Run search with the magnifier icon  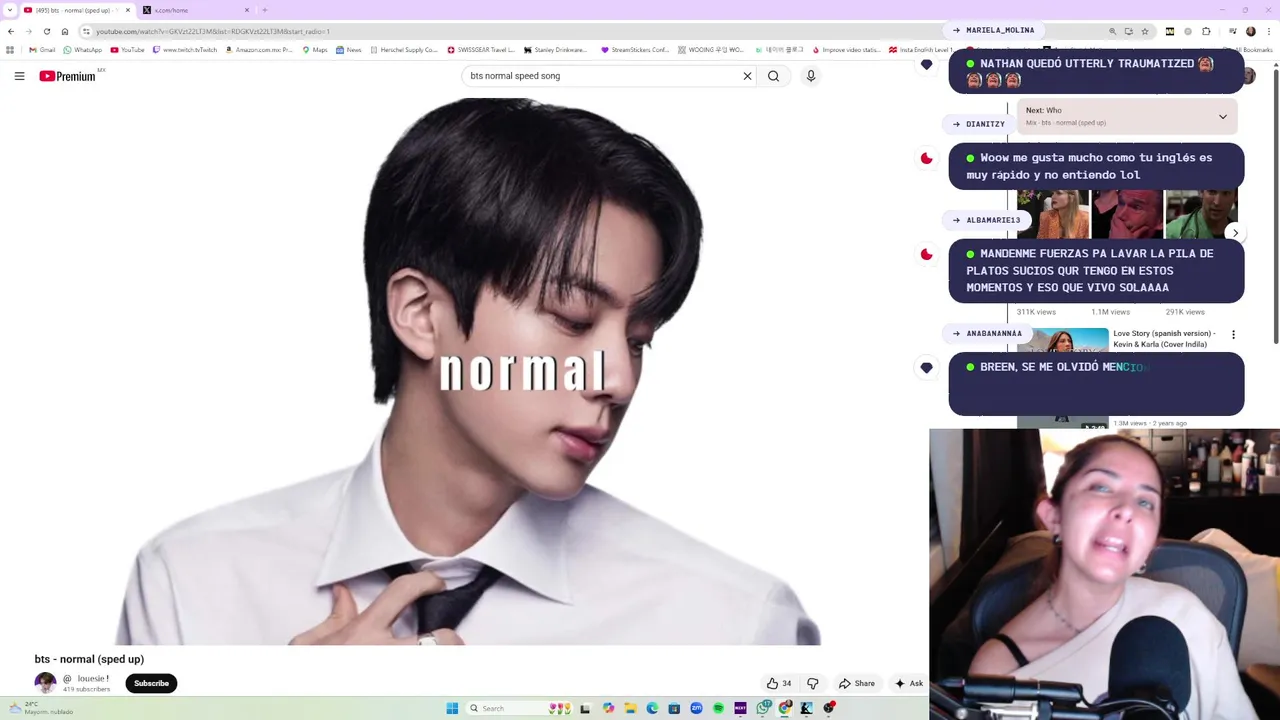773,76
